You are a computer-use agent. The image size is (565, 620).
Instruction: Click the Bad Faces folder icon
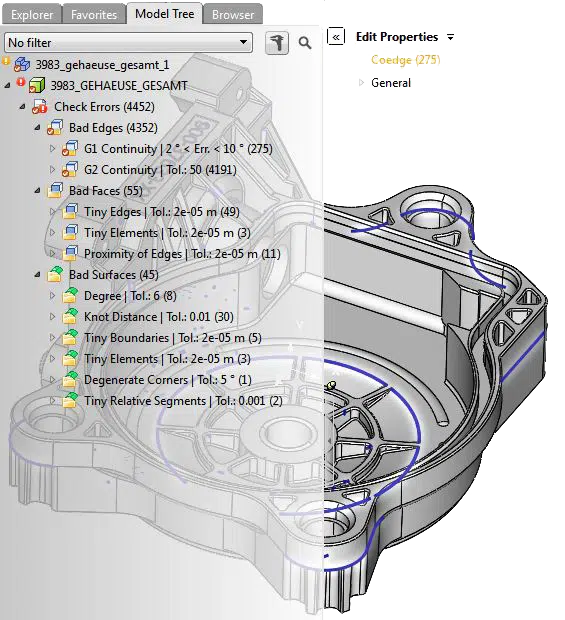(x=55, y=191)
